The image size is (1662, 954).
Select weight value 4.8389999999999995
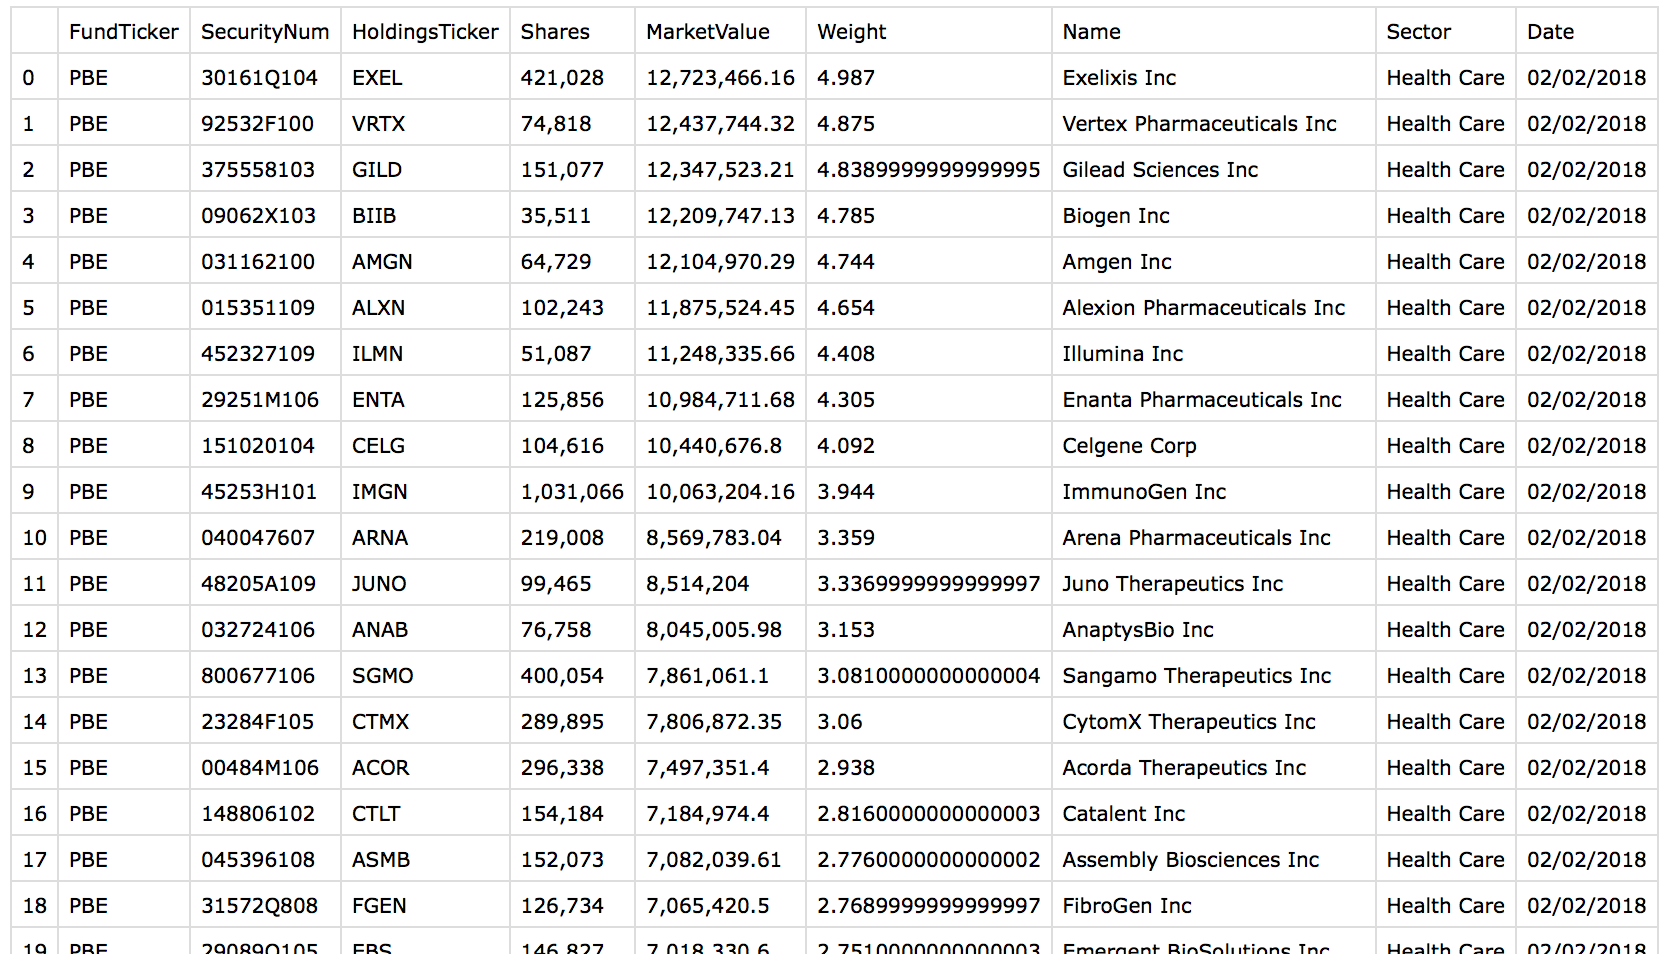928,170
